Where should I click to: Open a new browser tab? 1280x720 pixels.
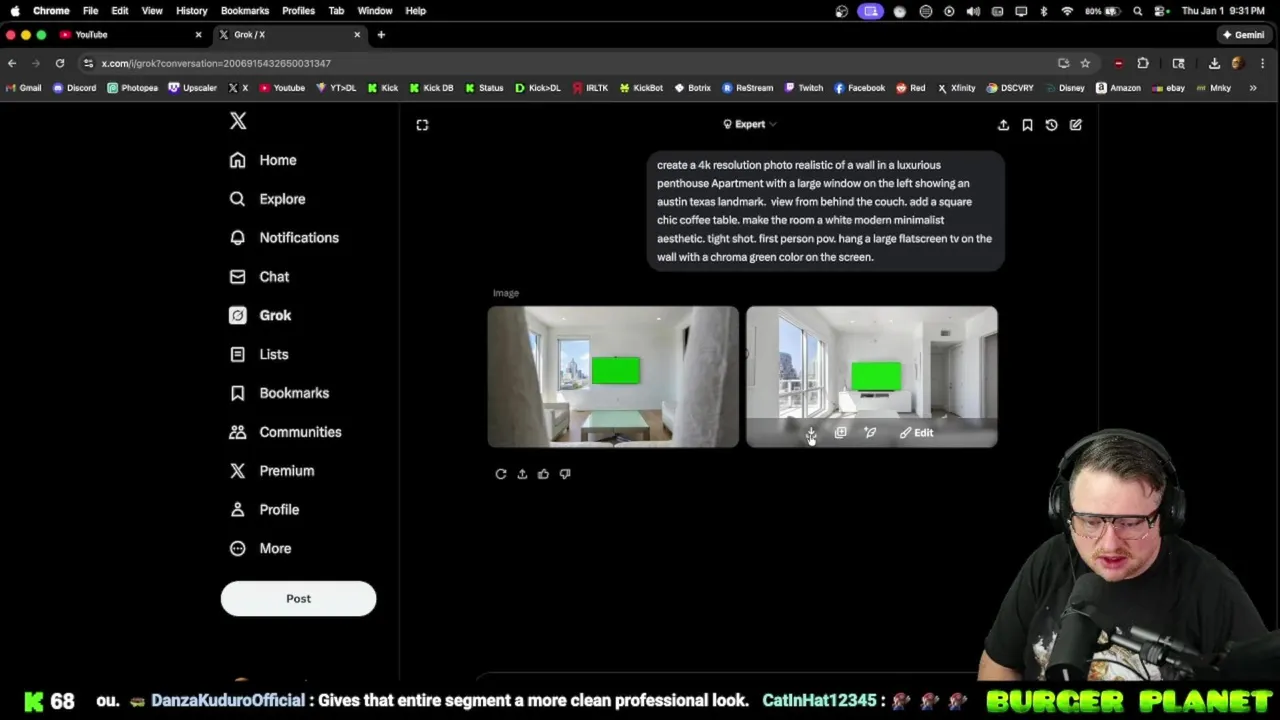(381, 35)
